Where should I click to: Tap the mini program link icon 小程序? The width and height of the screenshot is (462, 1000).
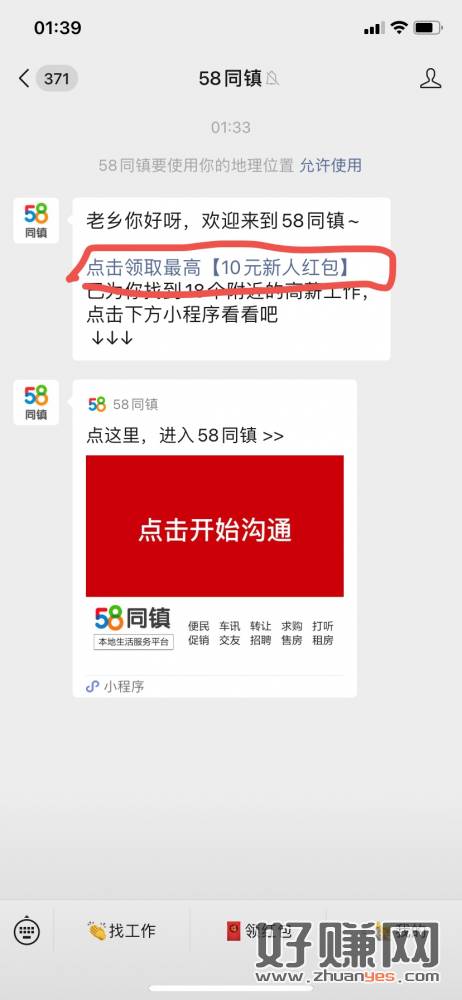coord(116,686)
